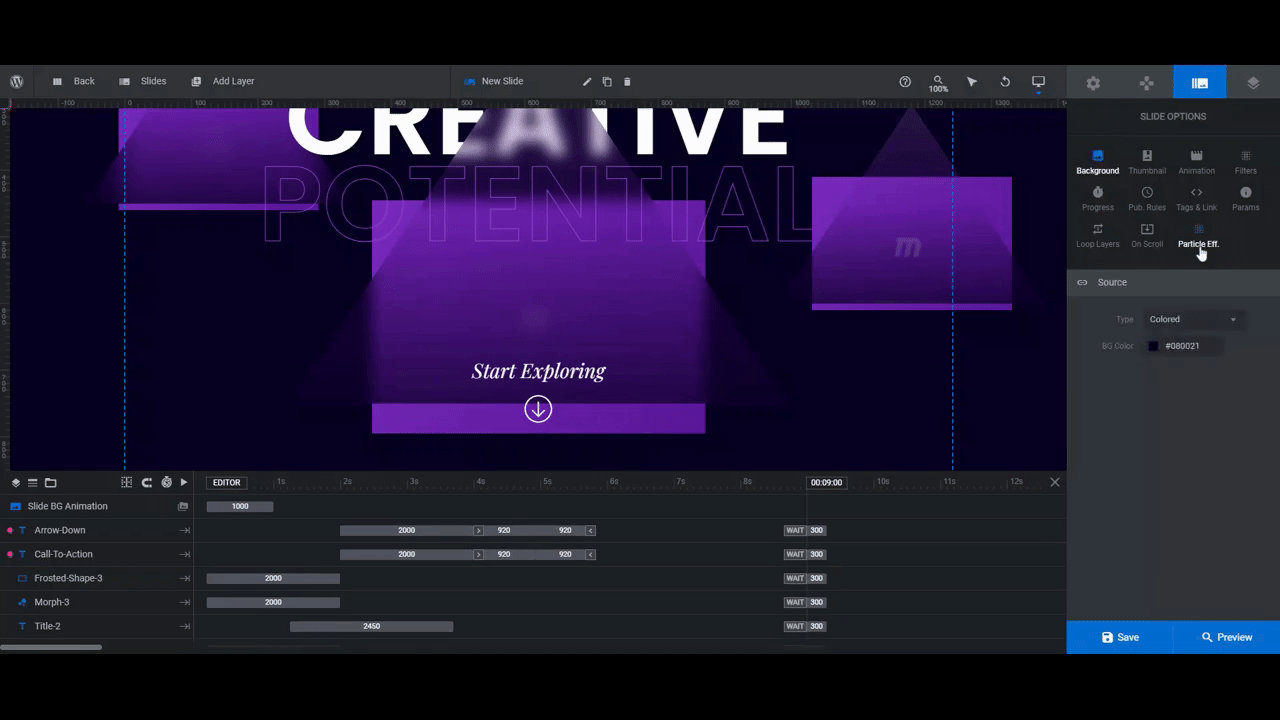
Task: Click the timeline stopwatch icon
Action: coord(166,482)
